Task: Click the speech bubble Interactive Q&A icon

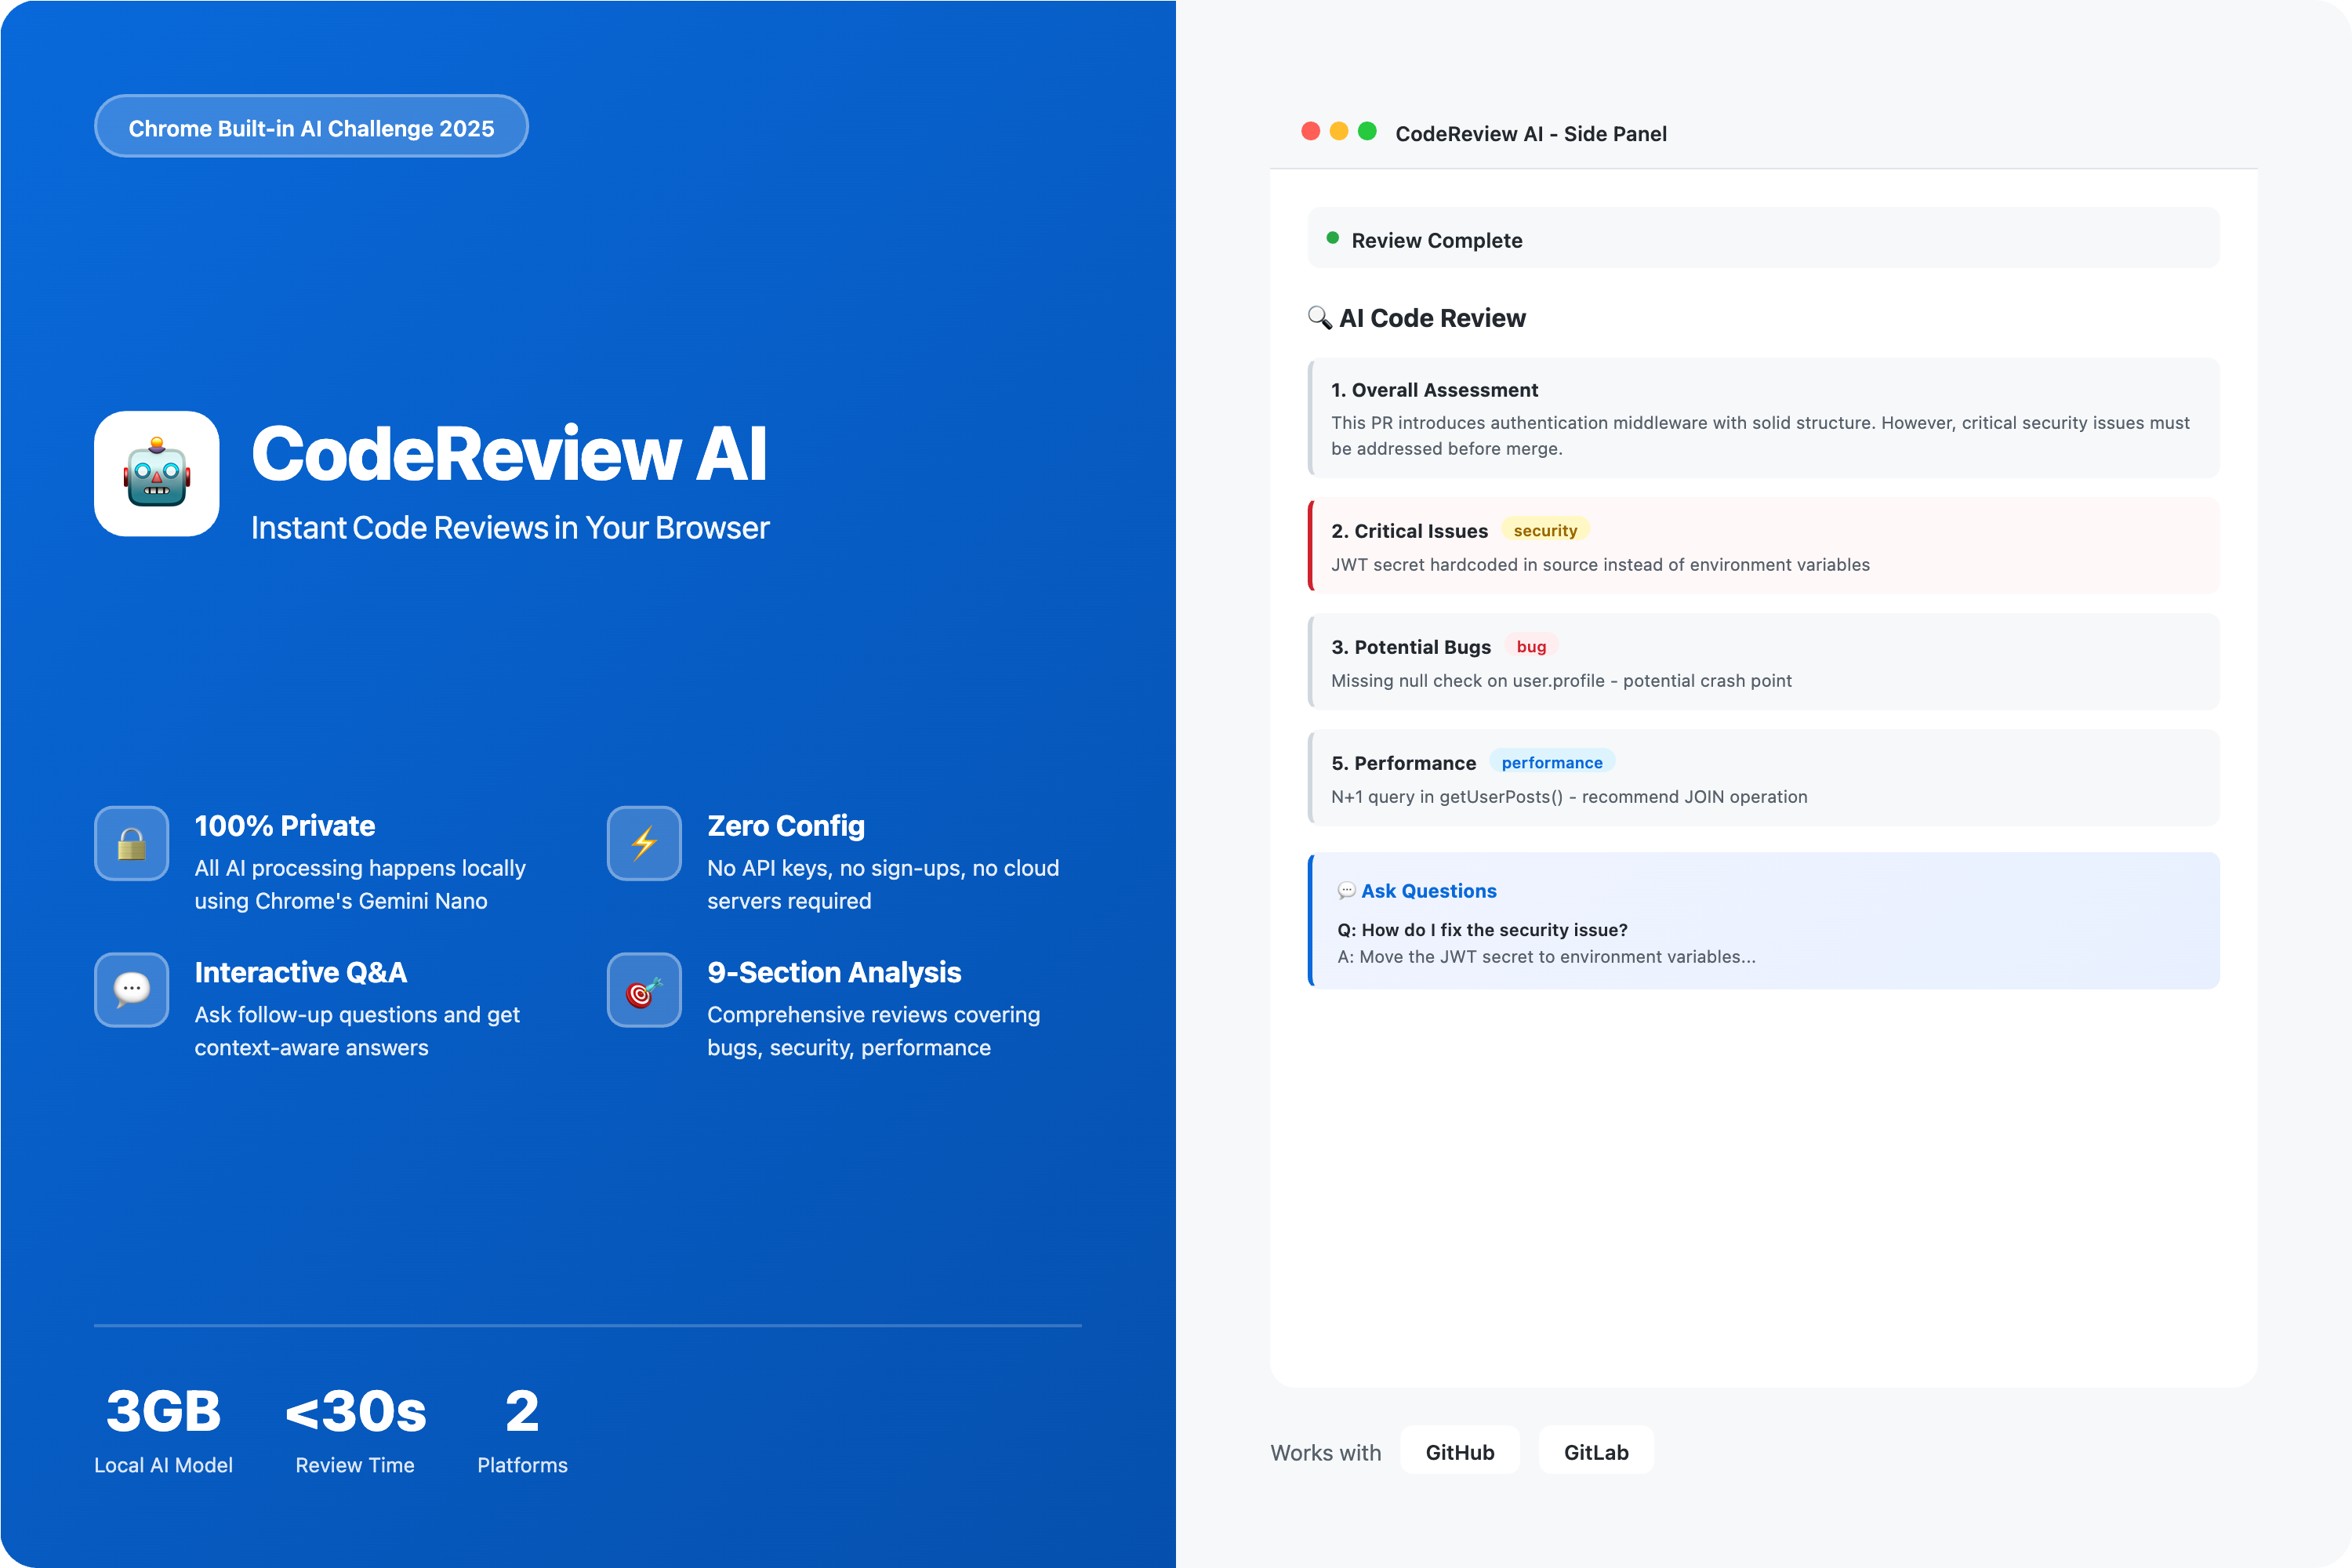Action: pyautogui.click(x=132, y=989)
